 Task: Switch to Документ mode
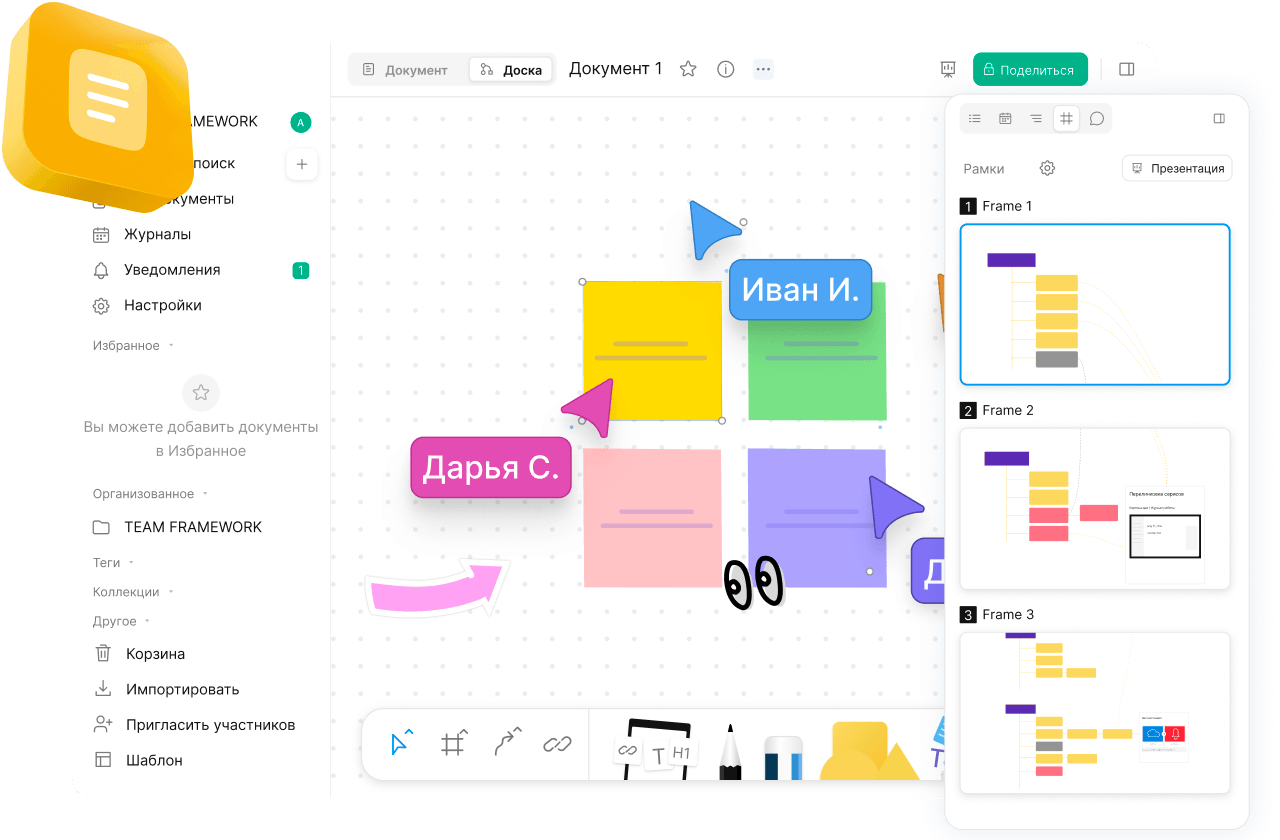tap(406, 70)
